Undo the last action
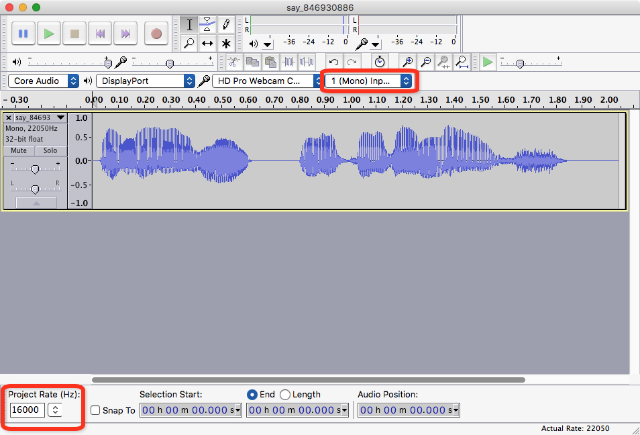Viewport: 640px width, 435px height. pos(333,62)
